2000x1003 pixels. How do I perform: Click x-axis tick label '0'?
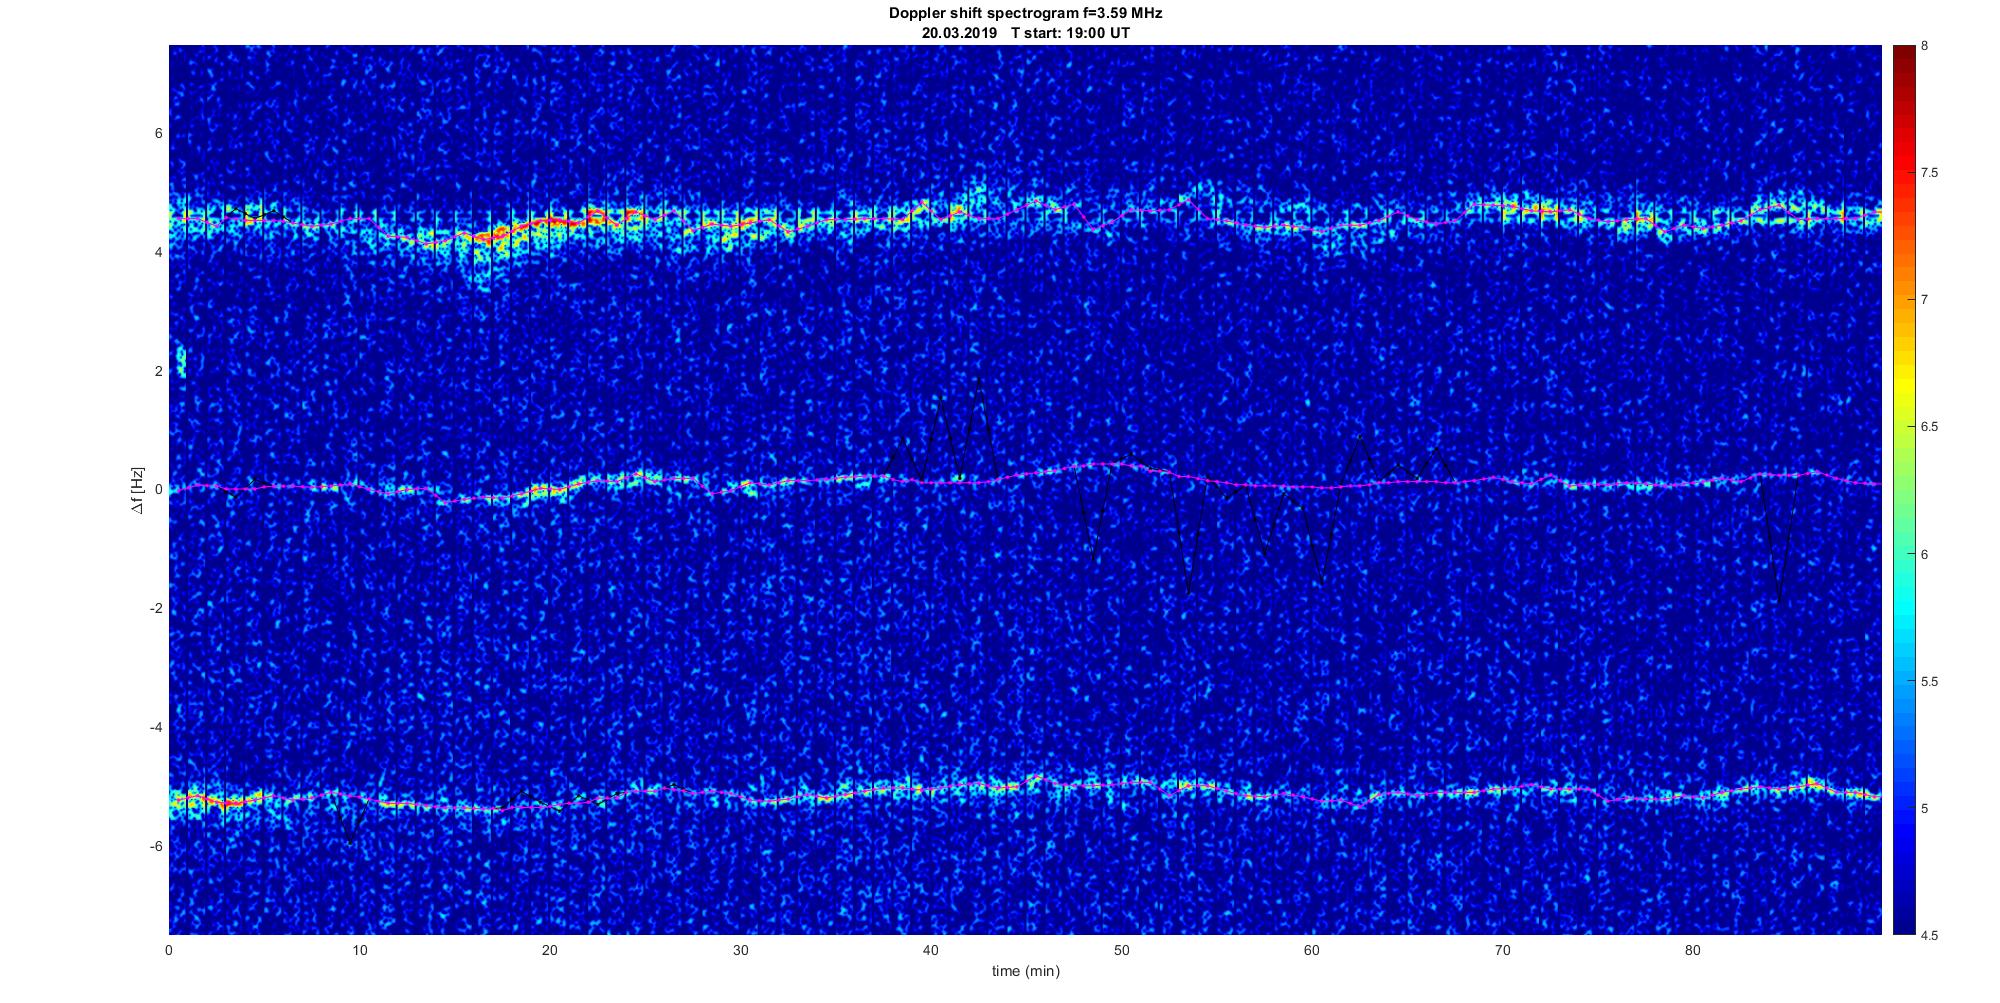[x=169, y=950]
